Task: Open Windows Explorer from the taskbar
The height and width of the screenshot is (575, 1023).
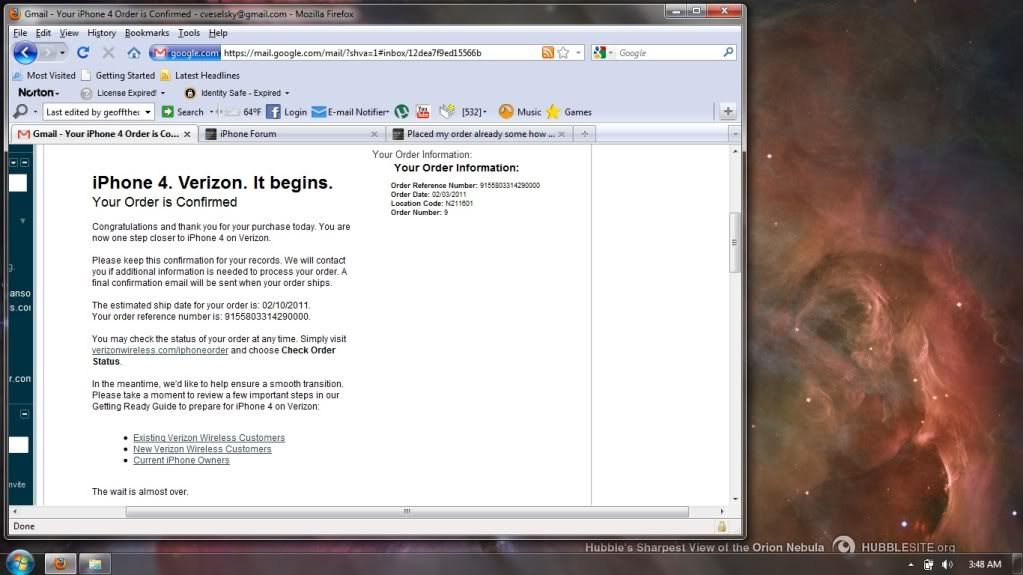Action: point(95,563)
